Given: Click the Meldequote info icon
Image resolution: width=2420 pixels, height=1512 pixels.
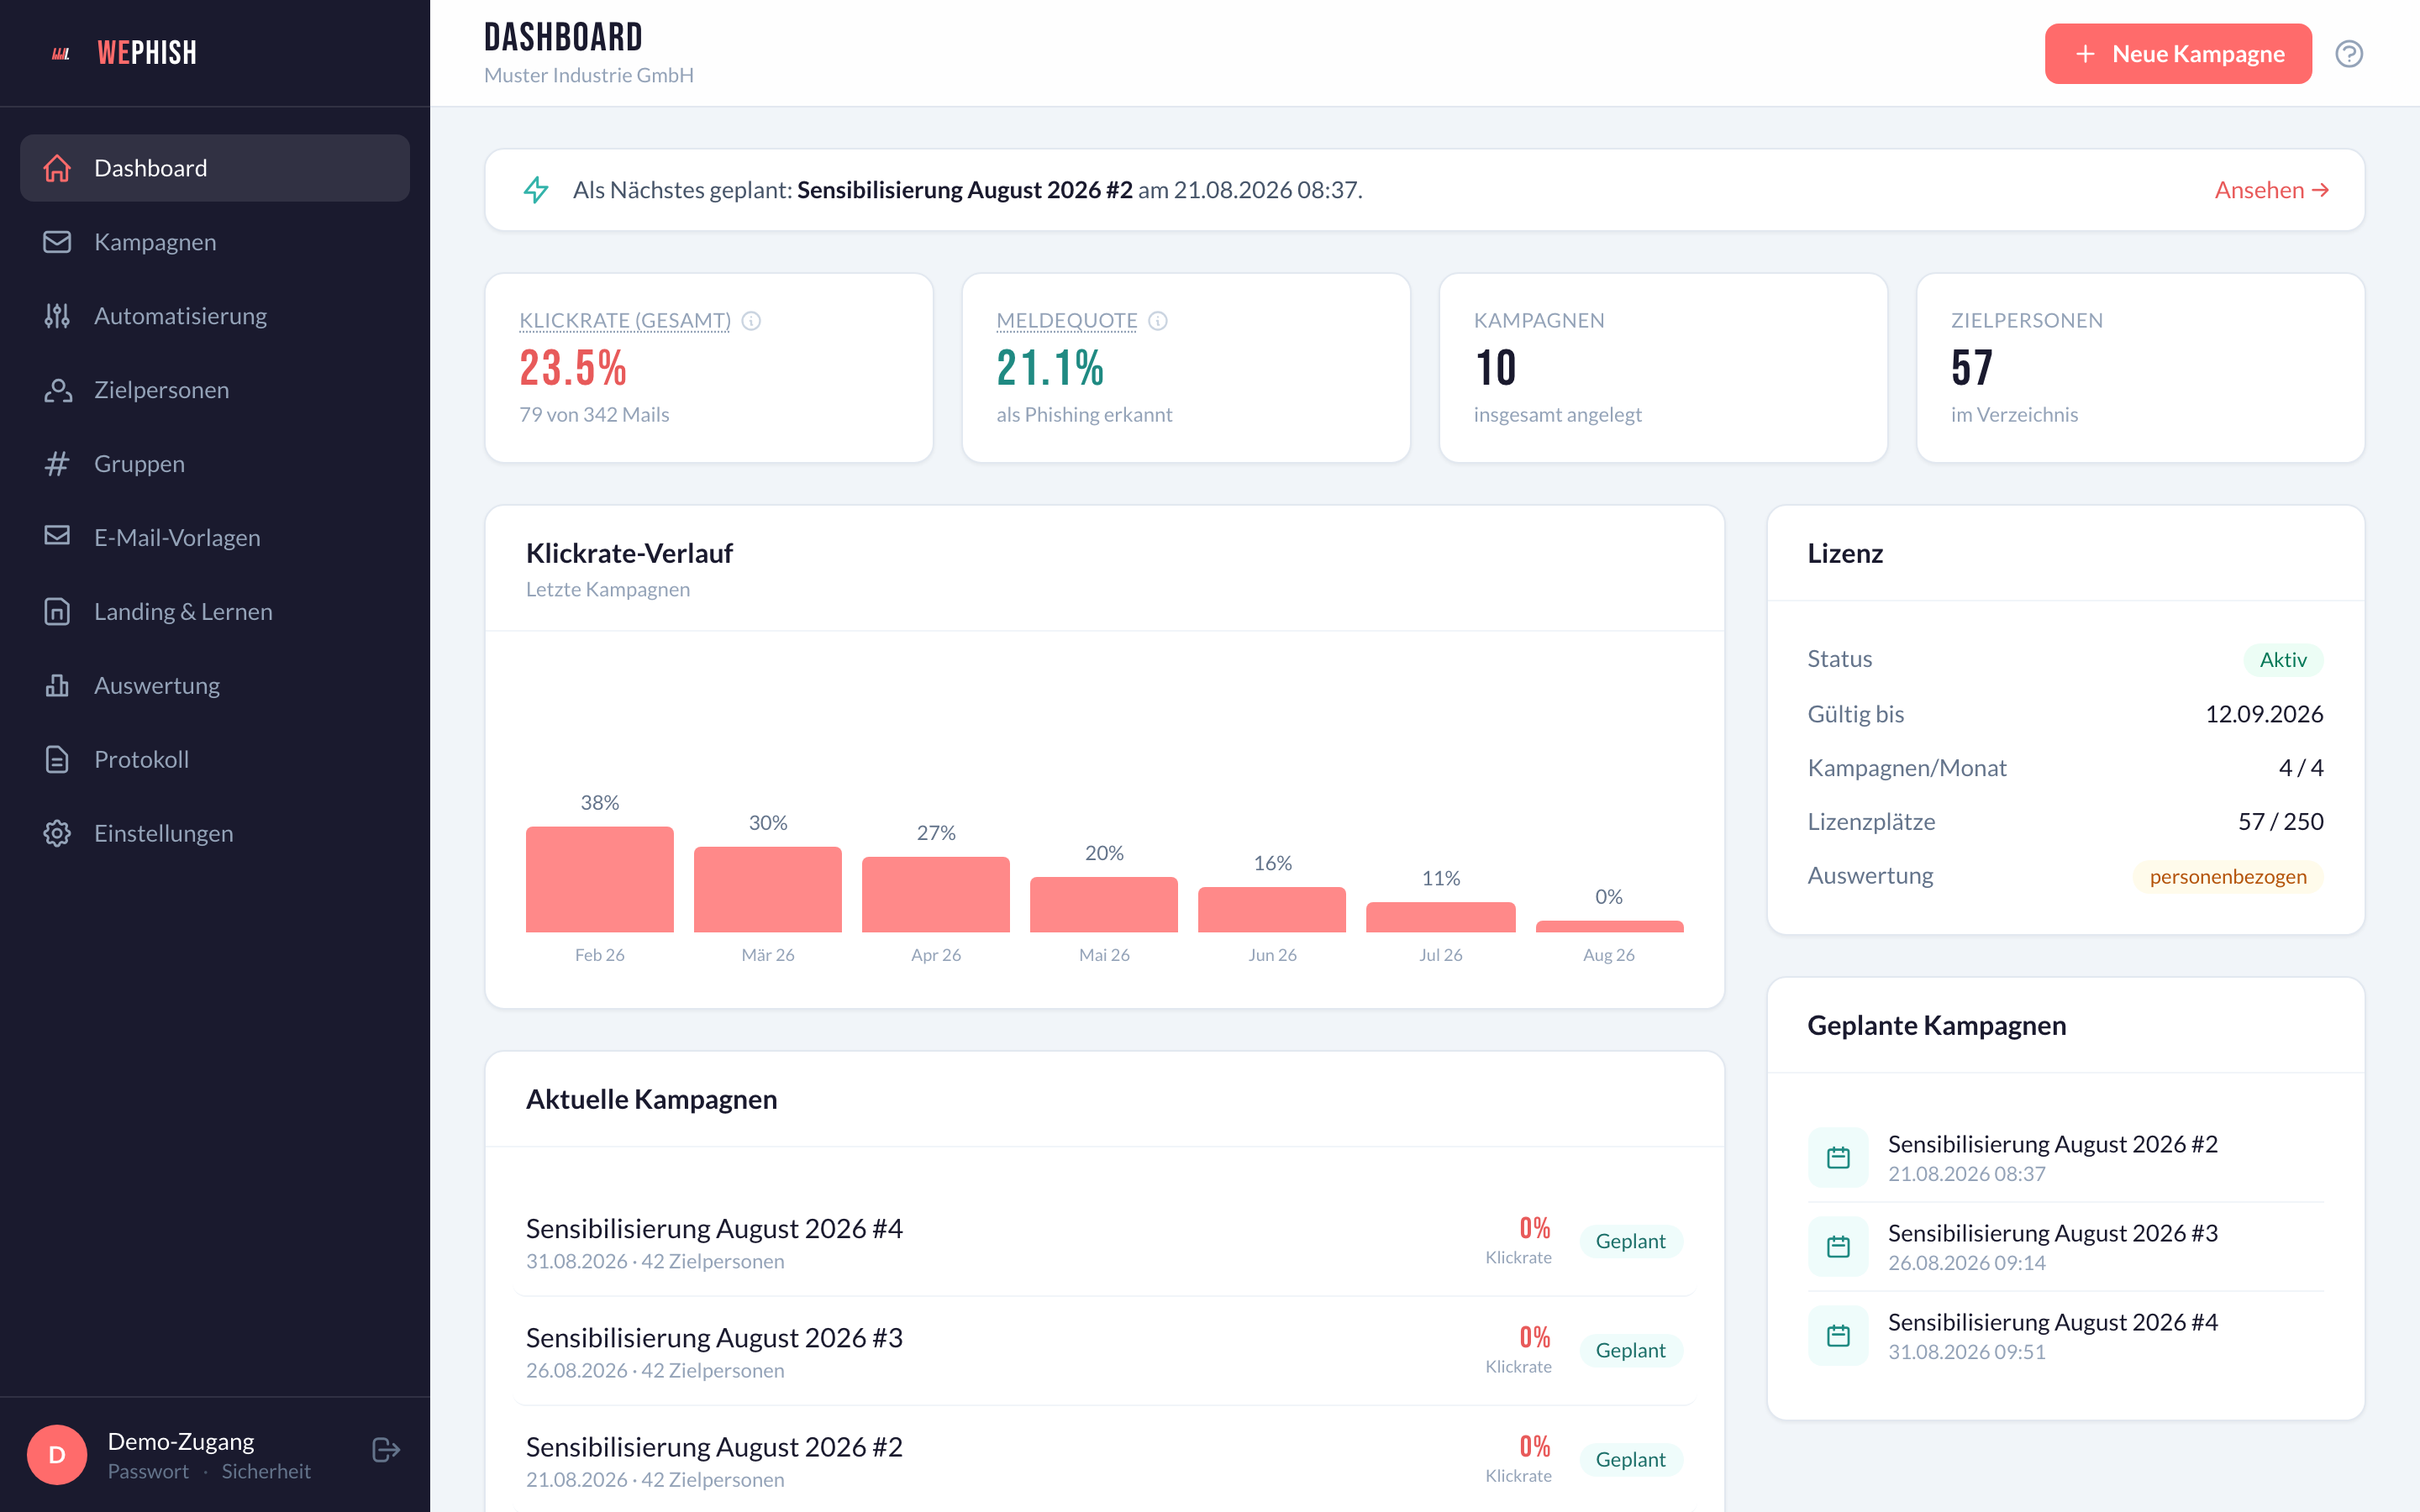Looking at the screenshot, I should 1158,321.
